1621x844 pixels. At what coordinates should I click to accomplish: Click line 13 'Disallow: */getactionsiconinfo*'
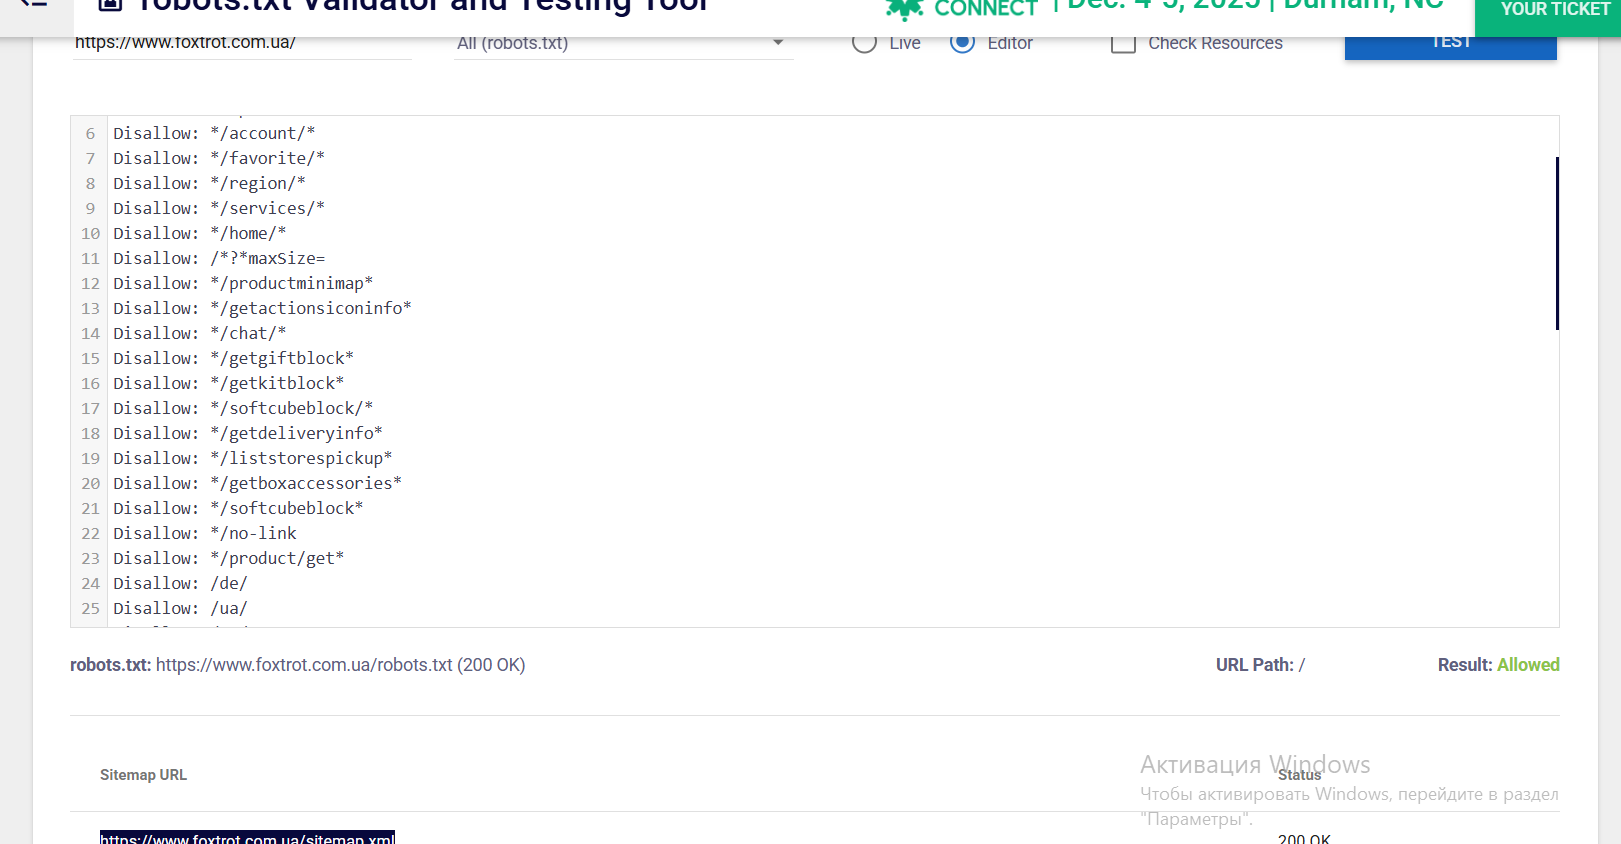coord(262,308)
